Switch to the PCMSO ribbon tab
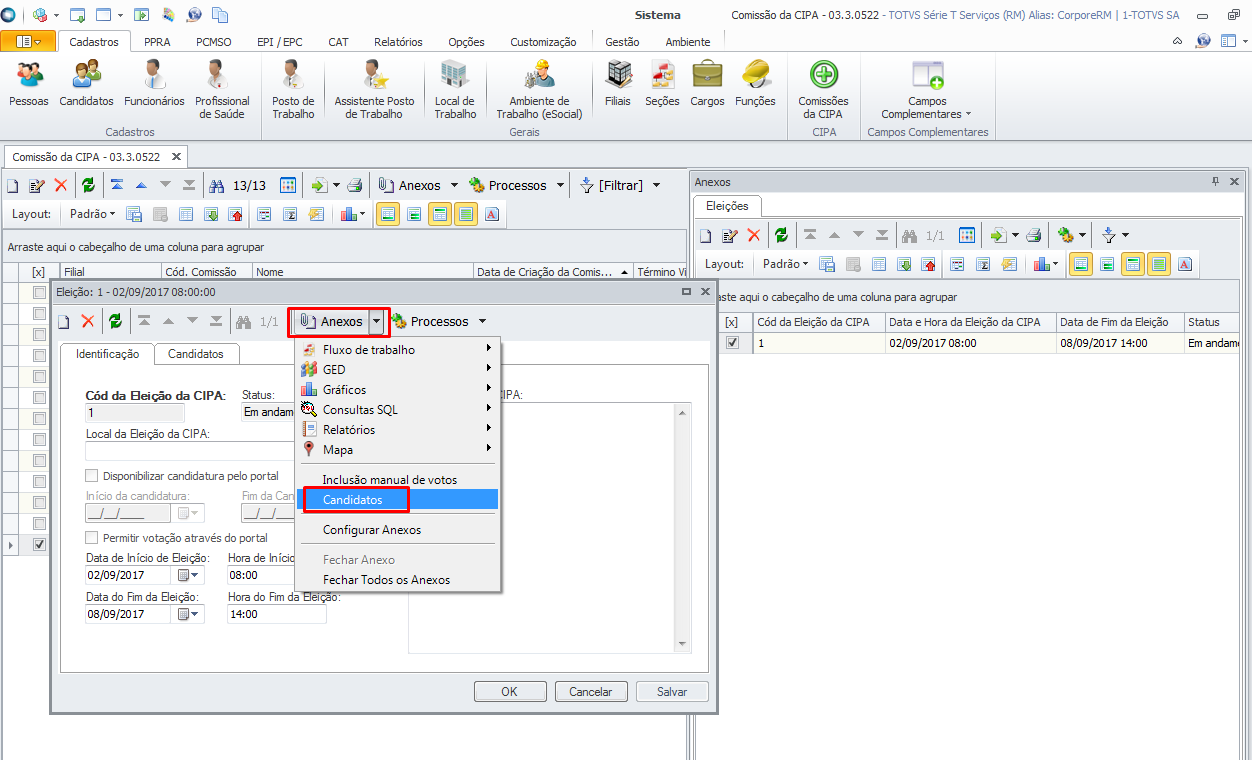Viewport: 1252px width, 760px height. pos(213,42)
